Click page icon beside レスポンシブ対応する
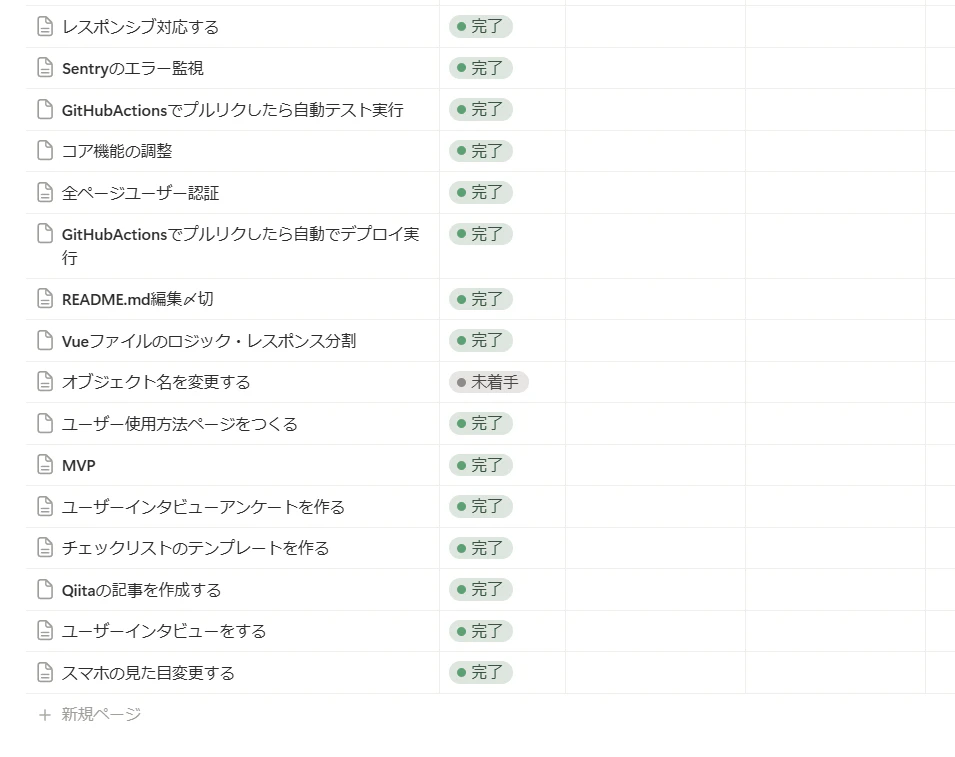 click(x=45, y=27)
